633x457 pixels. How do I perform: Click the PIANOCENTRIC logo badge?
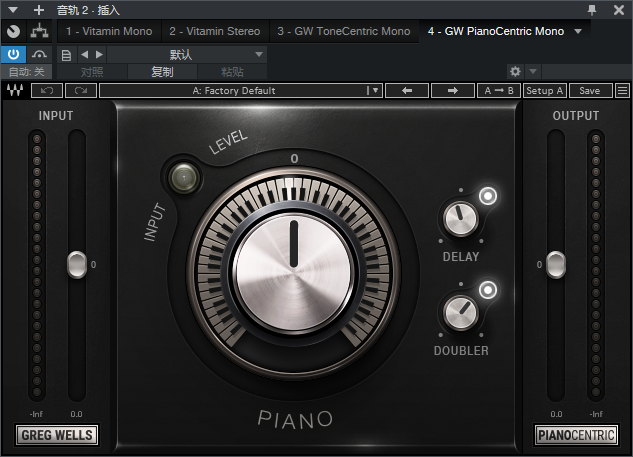tap(576, 435)
